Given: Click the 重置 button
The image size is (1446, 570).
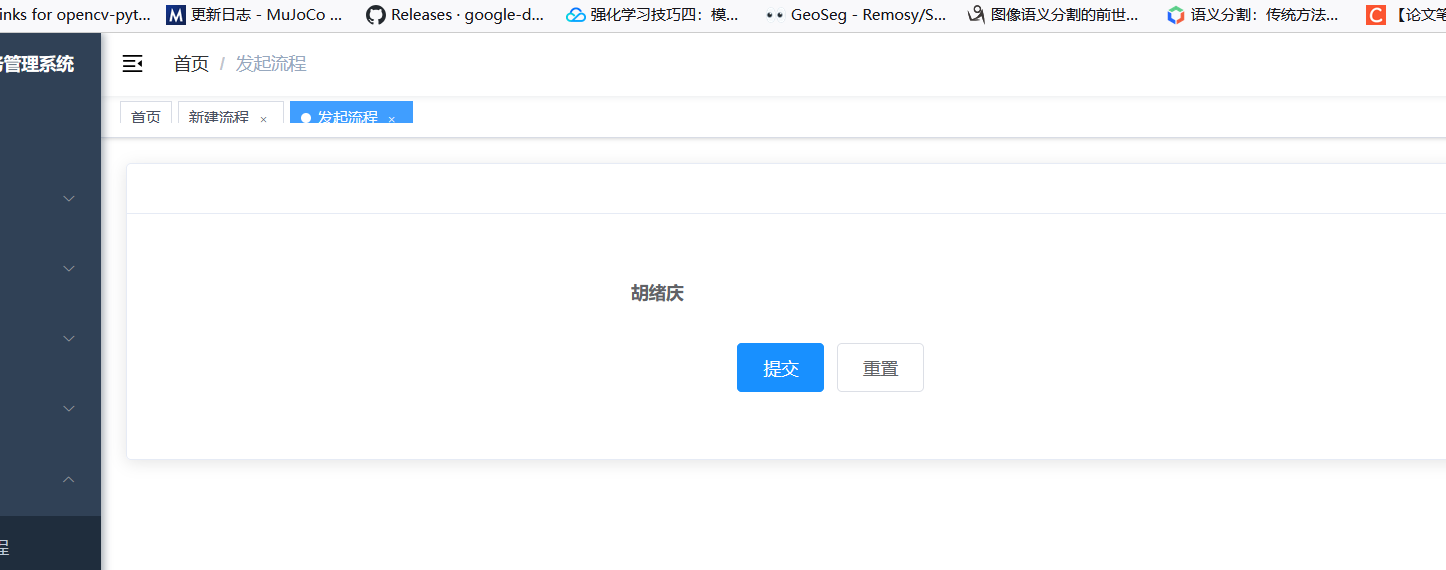Looking at the screenshot, I should pos(880,368).
